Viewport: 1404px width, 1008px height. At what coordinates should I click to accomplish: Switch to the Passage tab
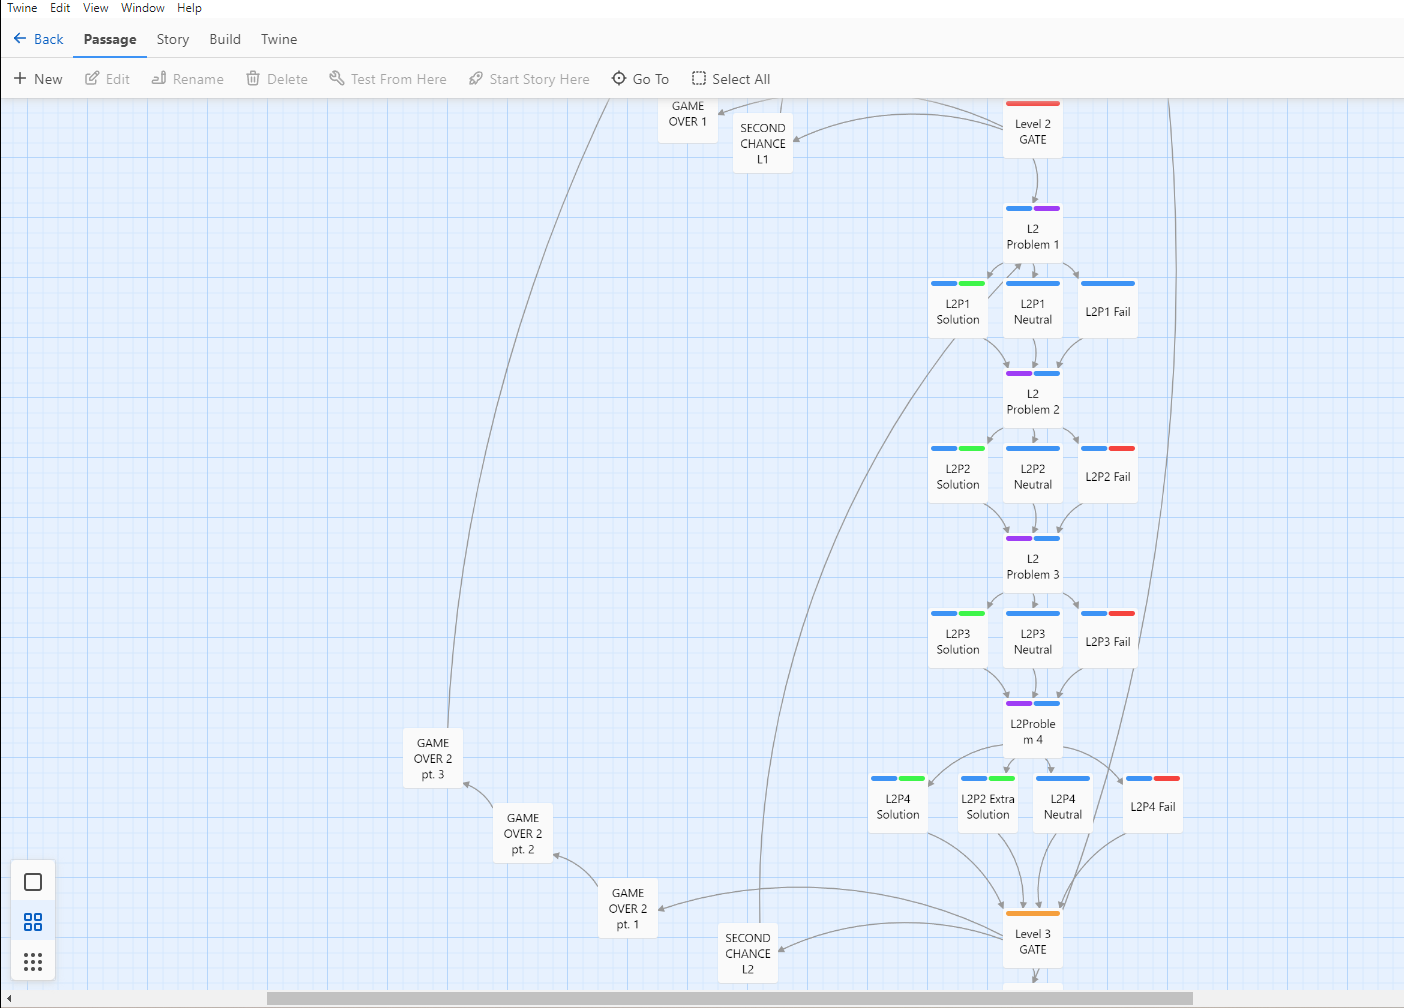(x=110, y=39)
